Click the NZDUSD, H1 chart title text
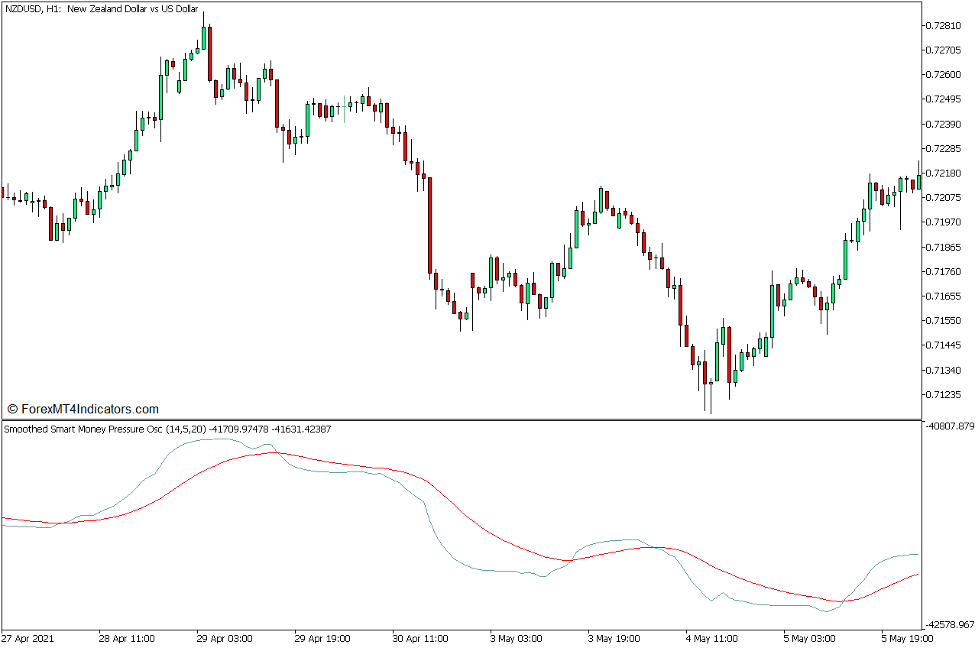Image resolution: width=977 pixels, height=650 pixels. pyautogui.click(x=102, y=9)
